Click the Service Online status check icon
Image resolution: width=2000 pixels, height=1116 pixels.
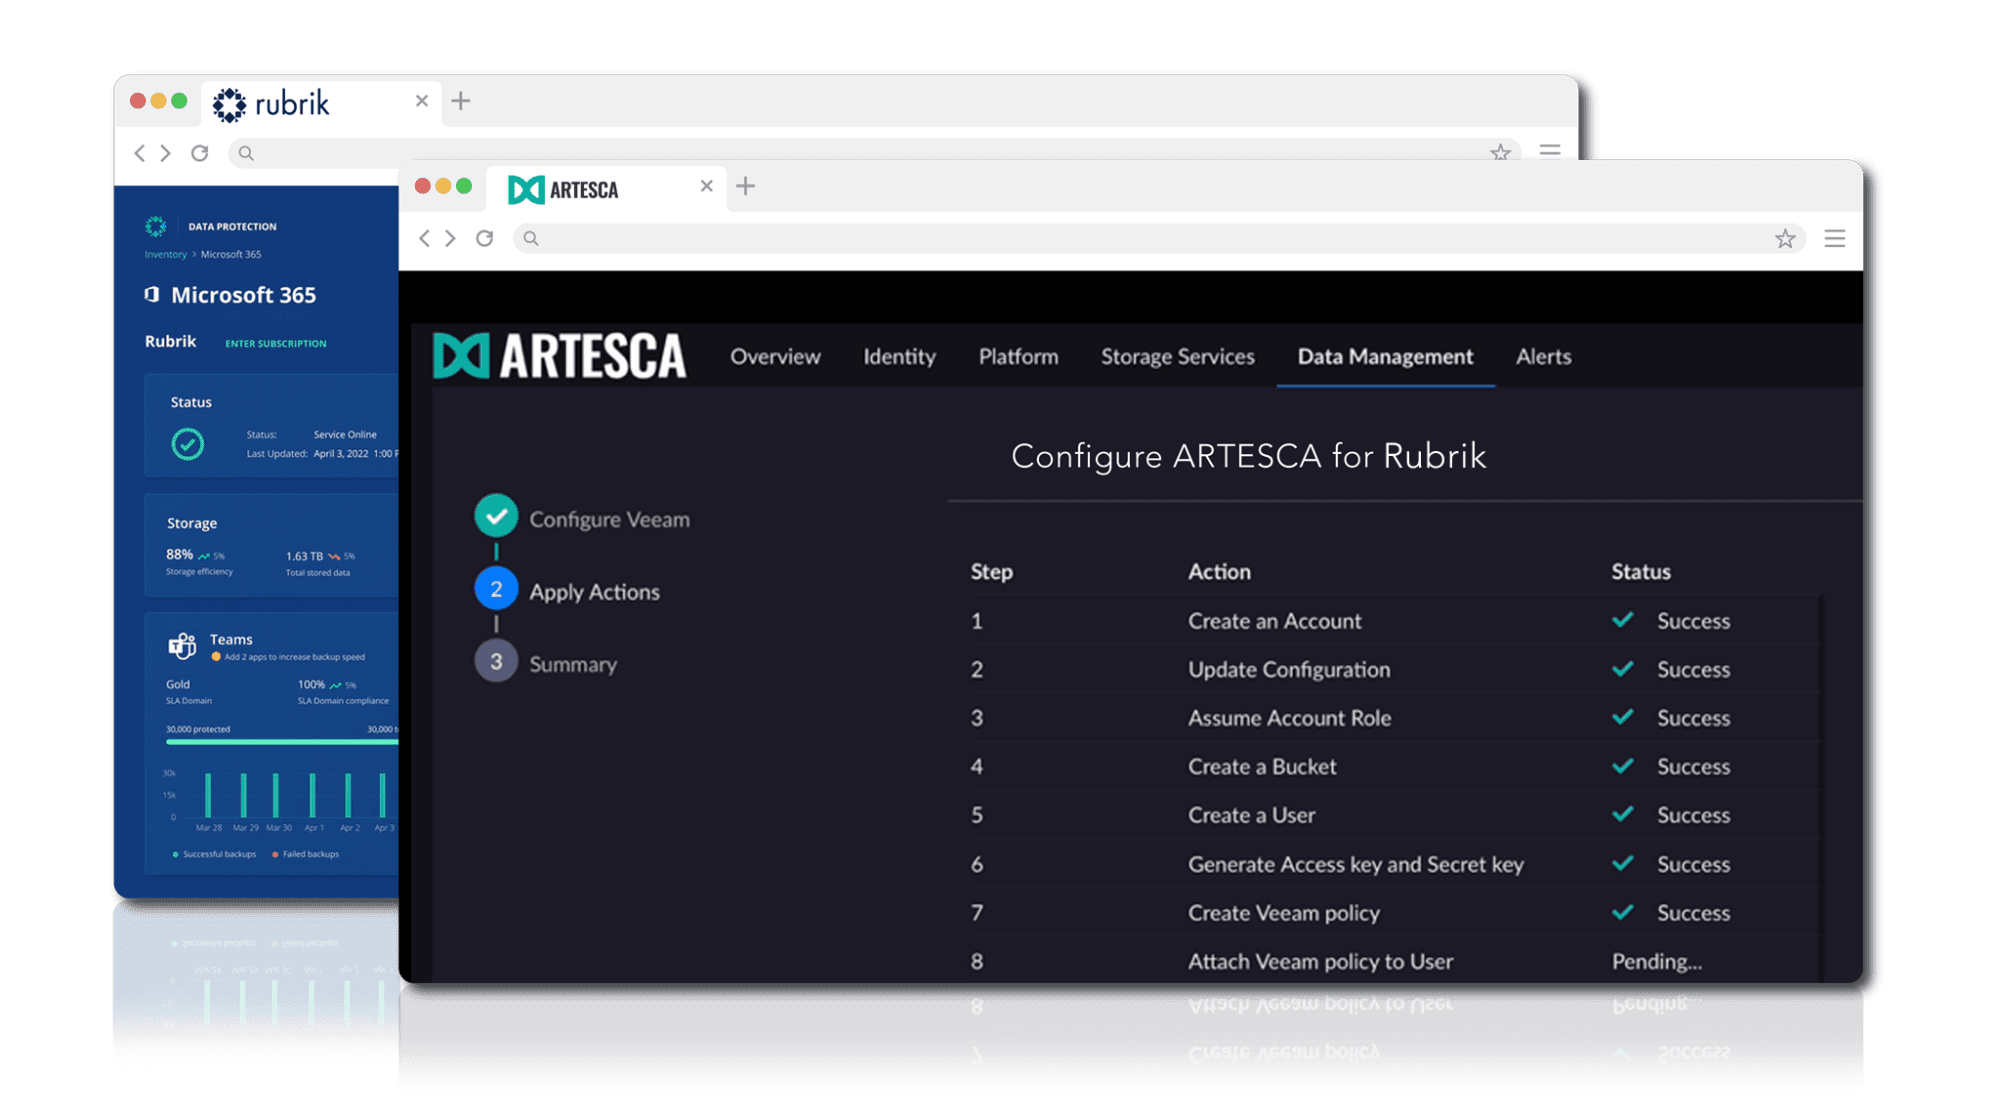[187, 443]
